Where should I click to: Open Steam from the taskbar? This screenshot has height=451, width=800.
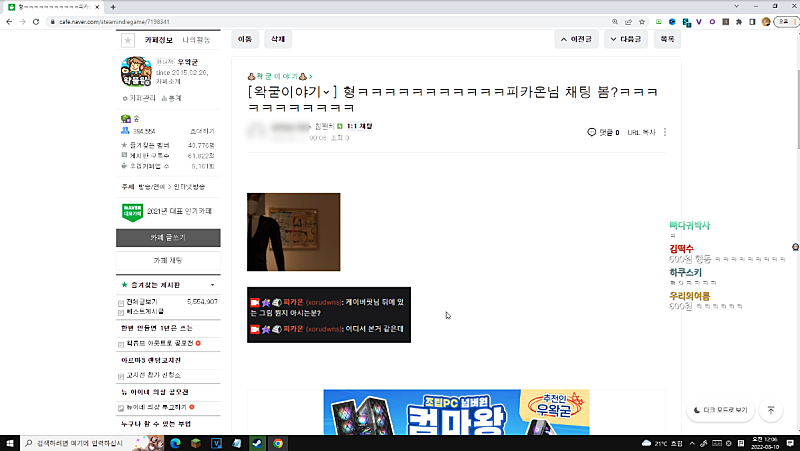256,442
